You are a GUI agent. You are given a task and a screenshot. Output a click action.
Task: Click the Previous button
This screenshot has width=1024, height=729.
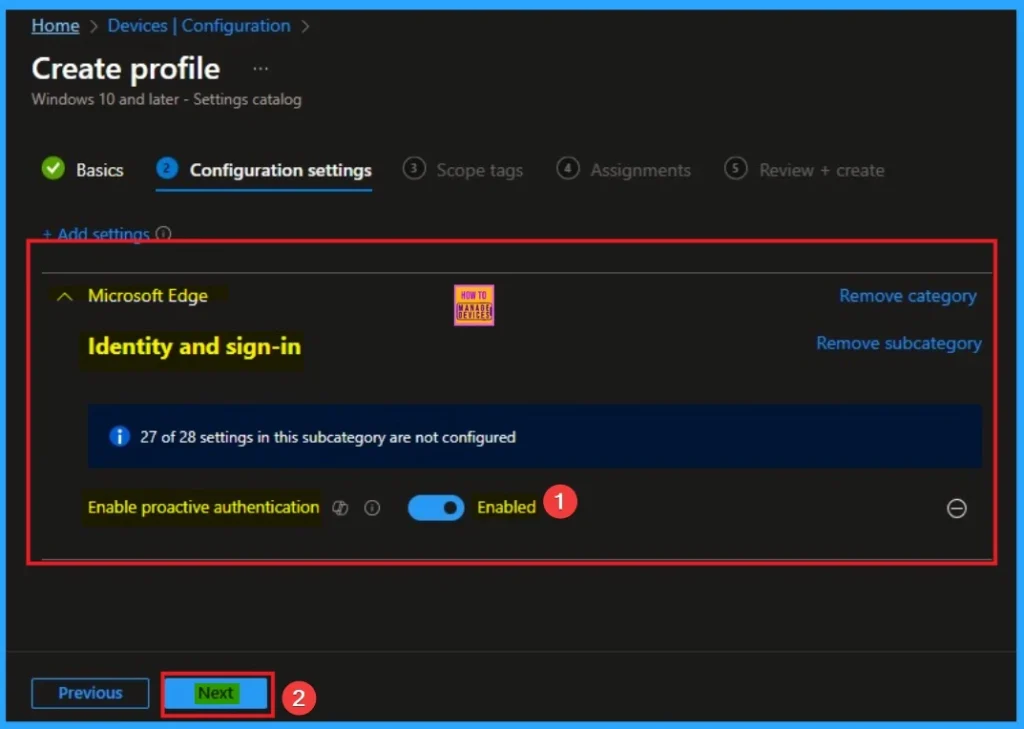click(90, 693)
